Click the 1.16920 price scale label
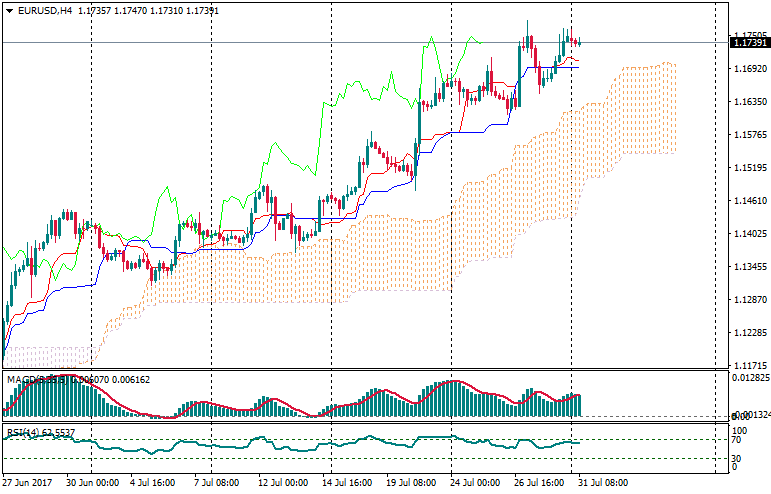This screenshot has height=494, width=771. click(749, 69)
